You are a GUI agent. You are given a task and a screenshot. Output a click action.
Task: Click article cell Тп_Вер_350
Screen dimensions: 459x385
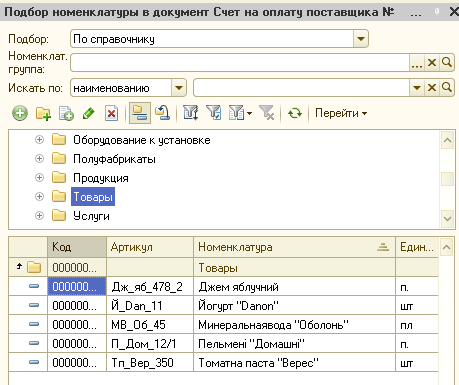coord(150,363)
